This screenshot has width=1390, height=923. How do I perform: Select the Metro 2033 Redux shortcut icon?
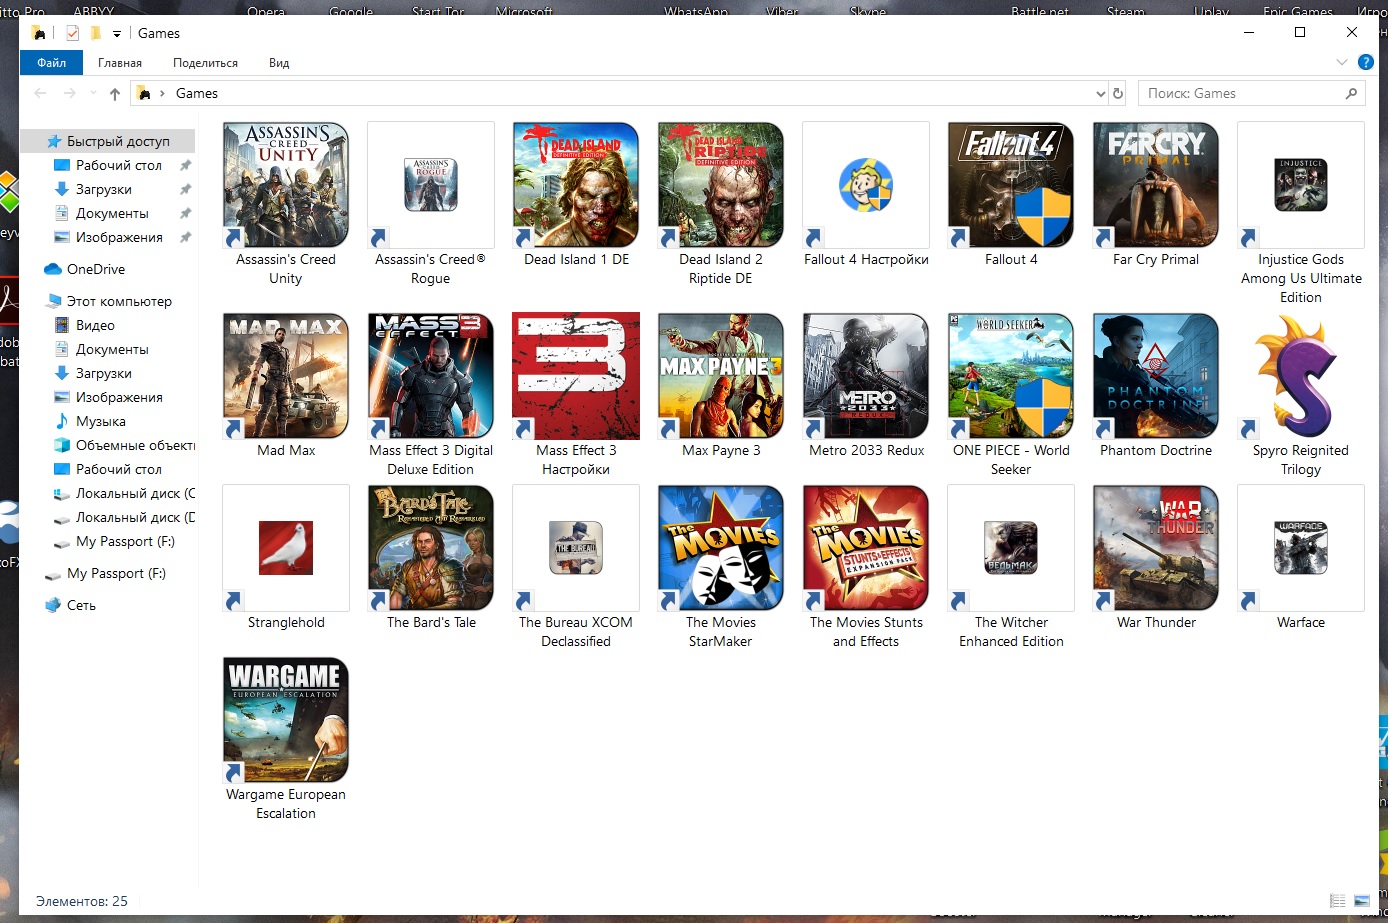point(866,376)
